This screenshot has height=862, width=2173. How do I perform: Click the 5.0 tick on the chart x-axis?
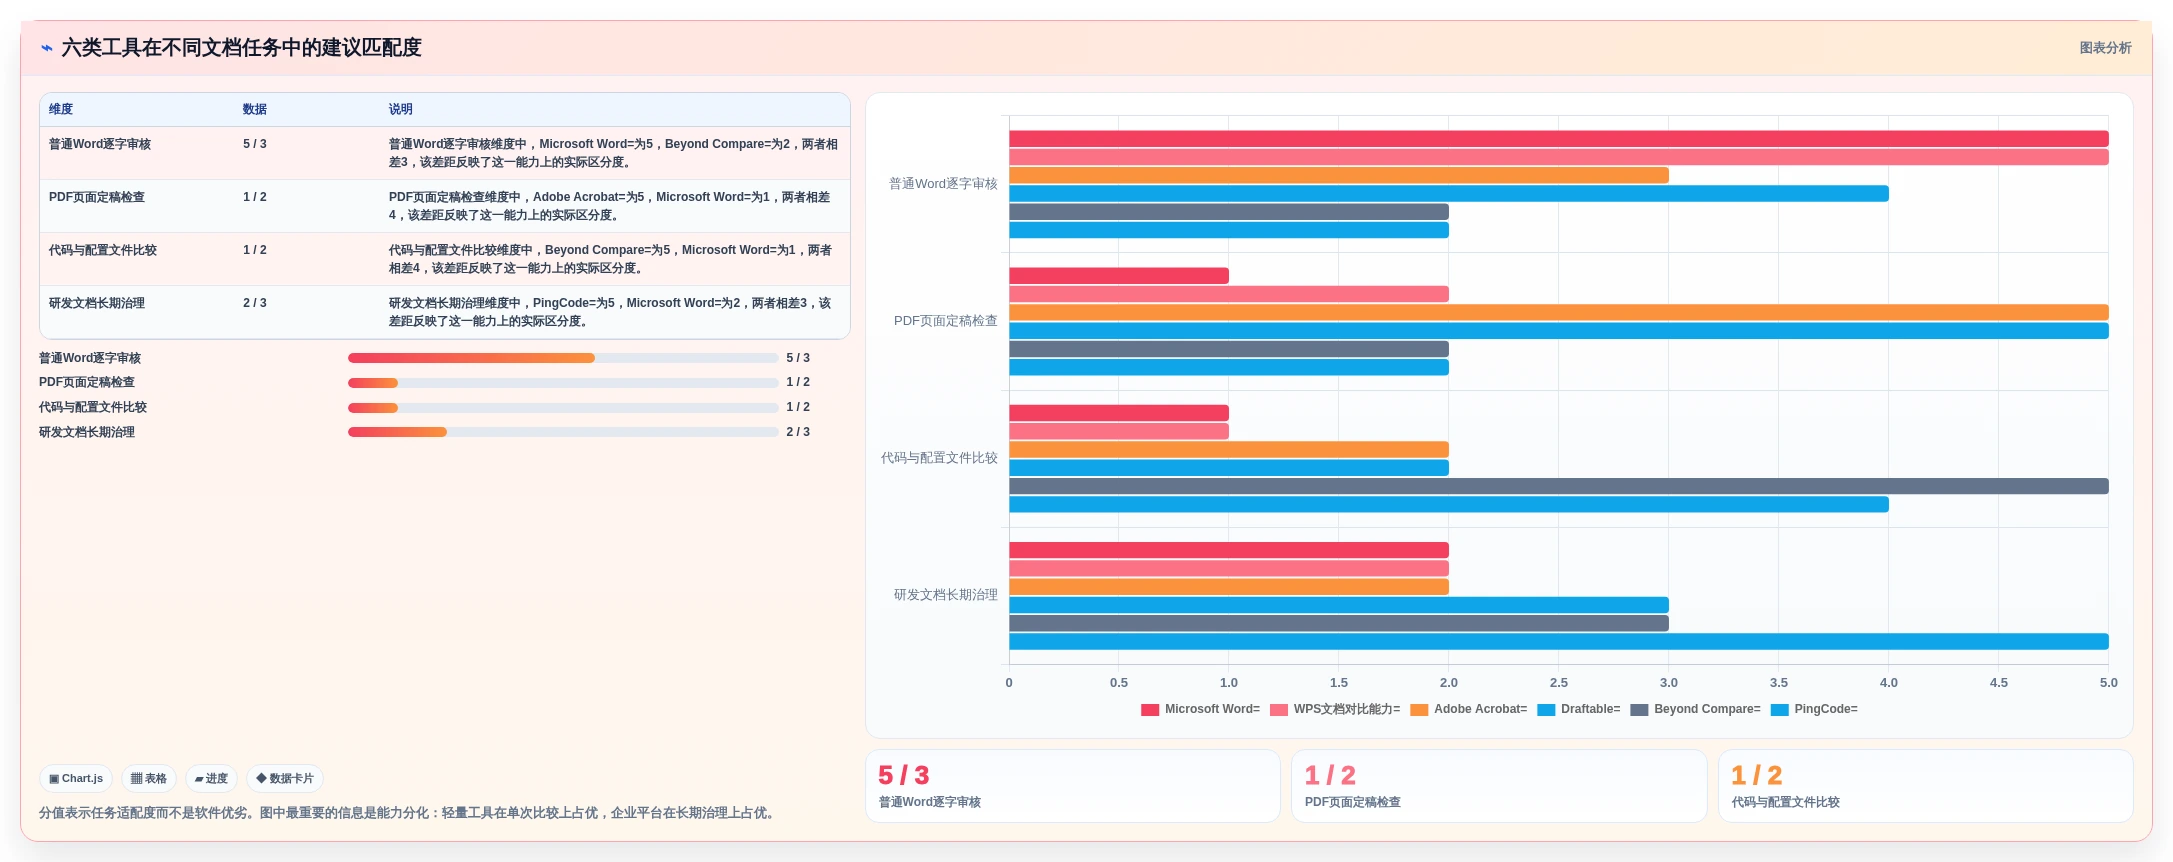tap(2108, 683)
